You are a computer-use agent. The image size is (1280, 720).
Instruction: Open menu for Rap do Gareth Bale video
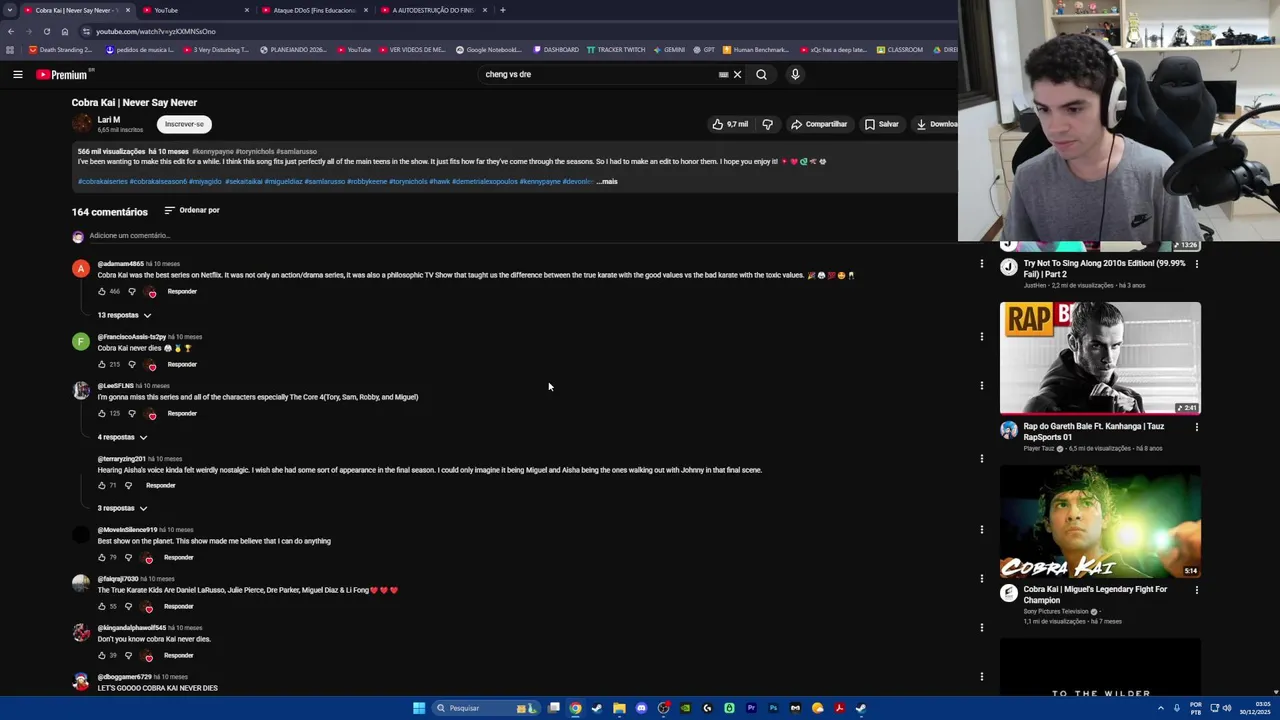1196,427
